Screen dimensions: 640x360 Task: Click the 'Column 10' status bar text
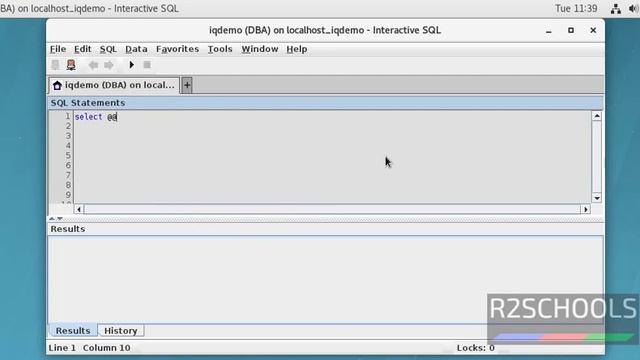(x=107, y=348)
